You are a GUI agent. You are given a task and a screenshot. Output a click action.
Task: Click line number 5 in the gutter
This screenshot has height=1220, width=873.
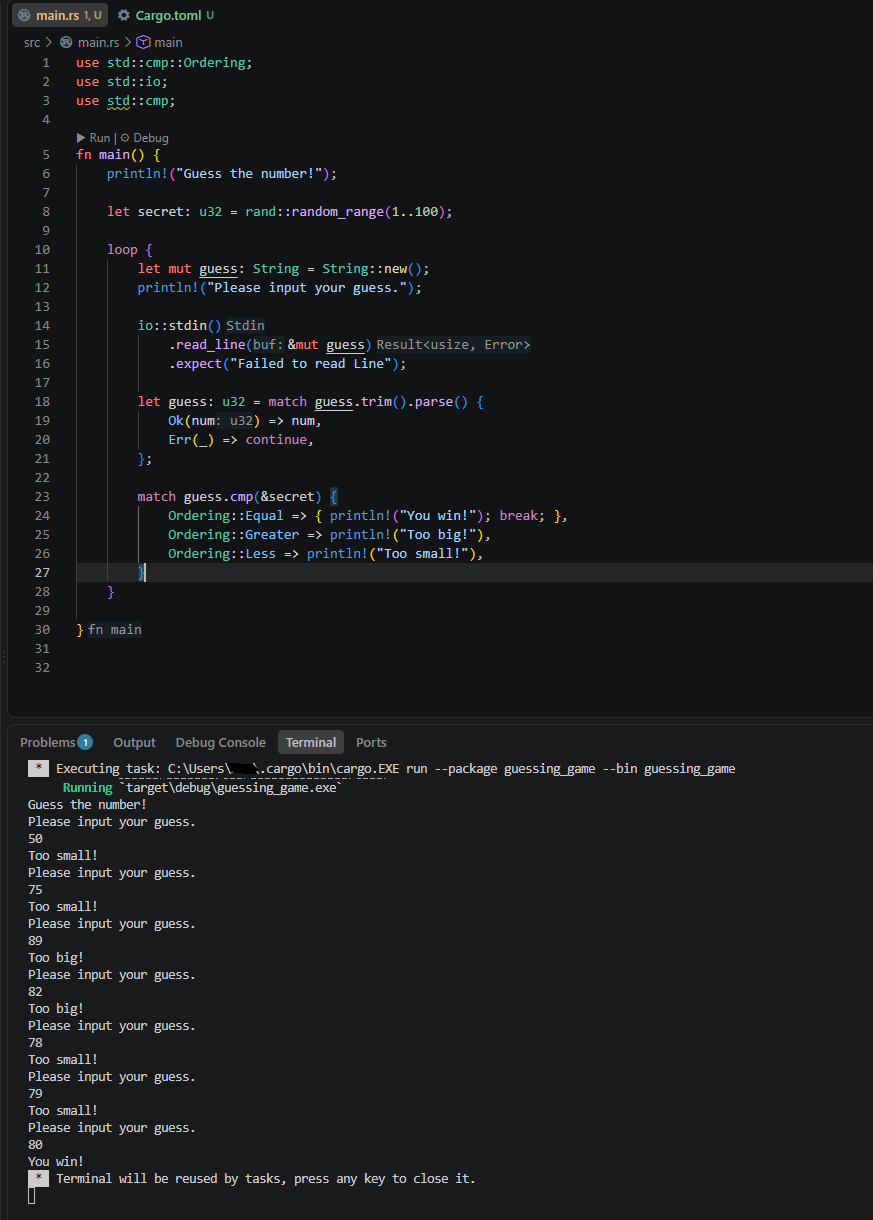(46, 155)
